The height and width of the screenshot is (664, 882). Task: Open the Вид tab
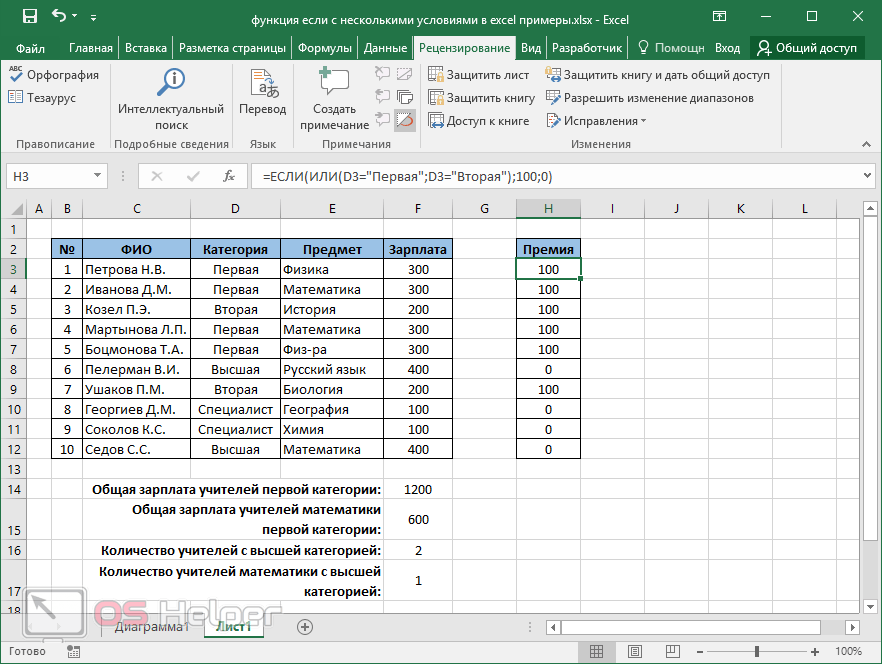click(x=530, y=48)
